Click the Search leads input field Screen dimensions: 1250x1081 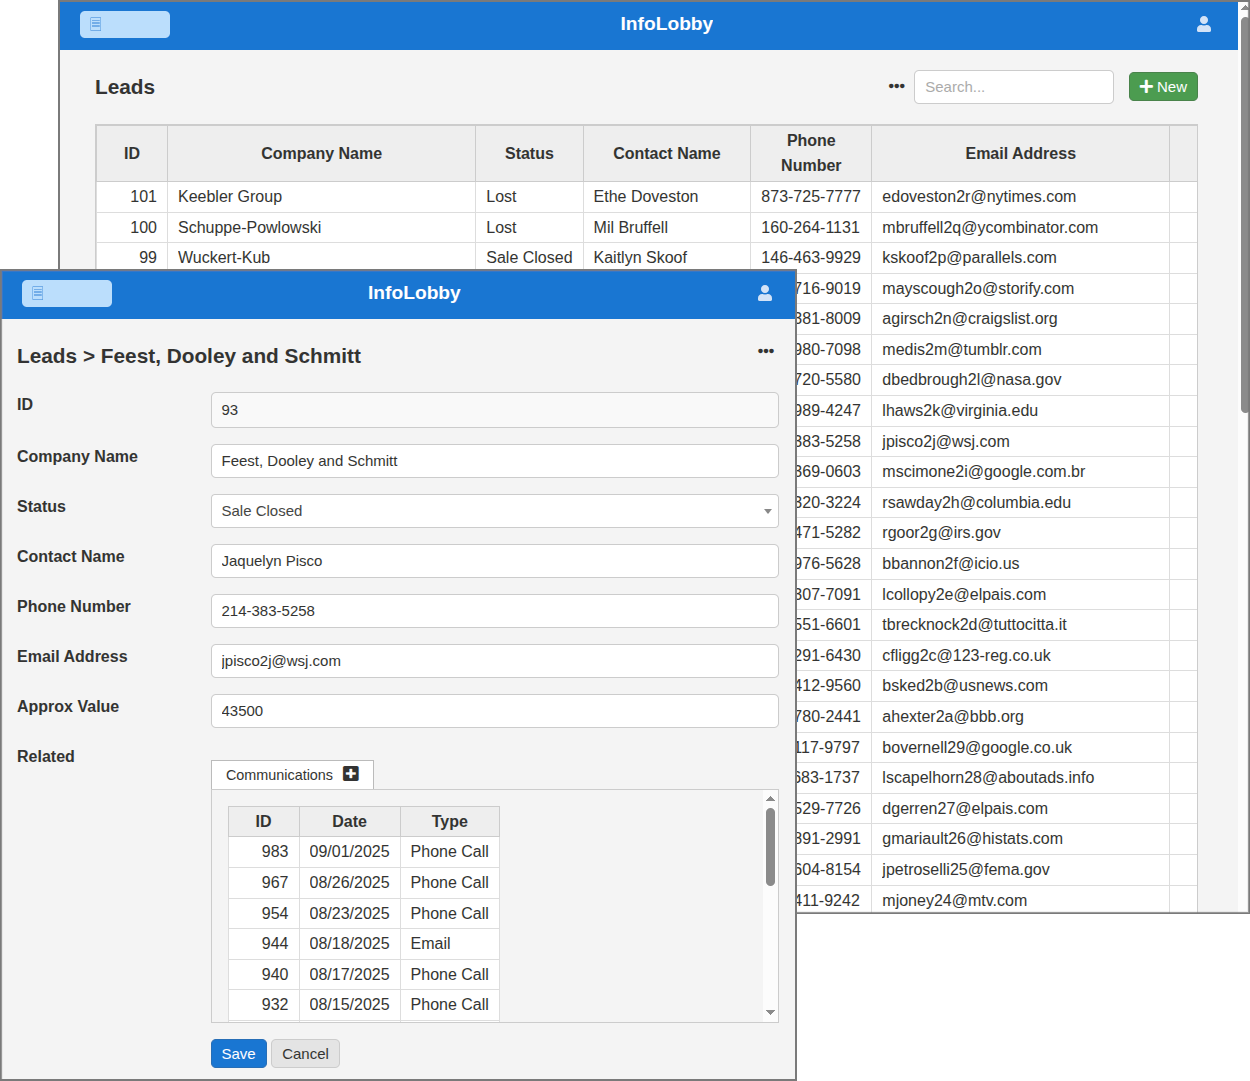pos(1013,87)
